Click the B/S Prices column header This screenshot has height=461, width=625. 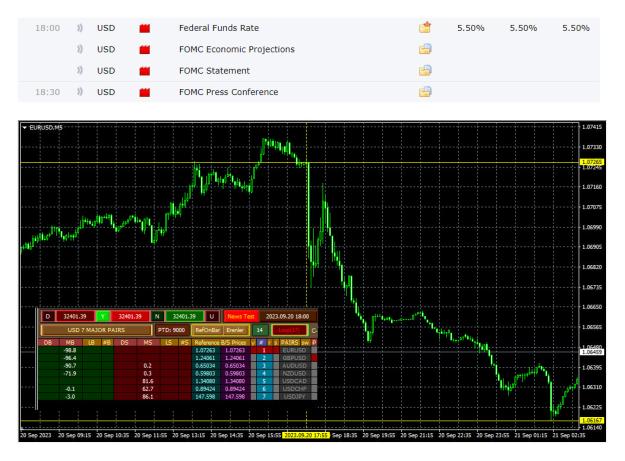[235, 343]
